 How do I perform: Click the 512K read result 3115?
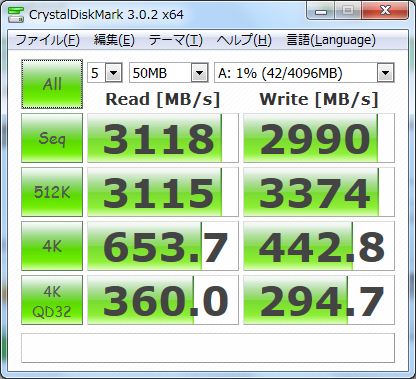coord(163,192)
